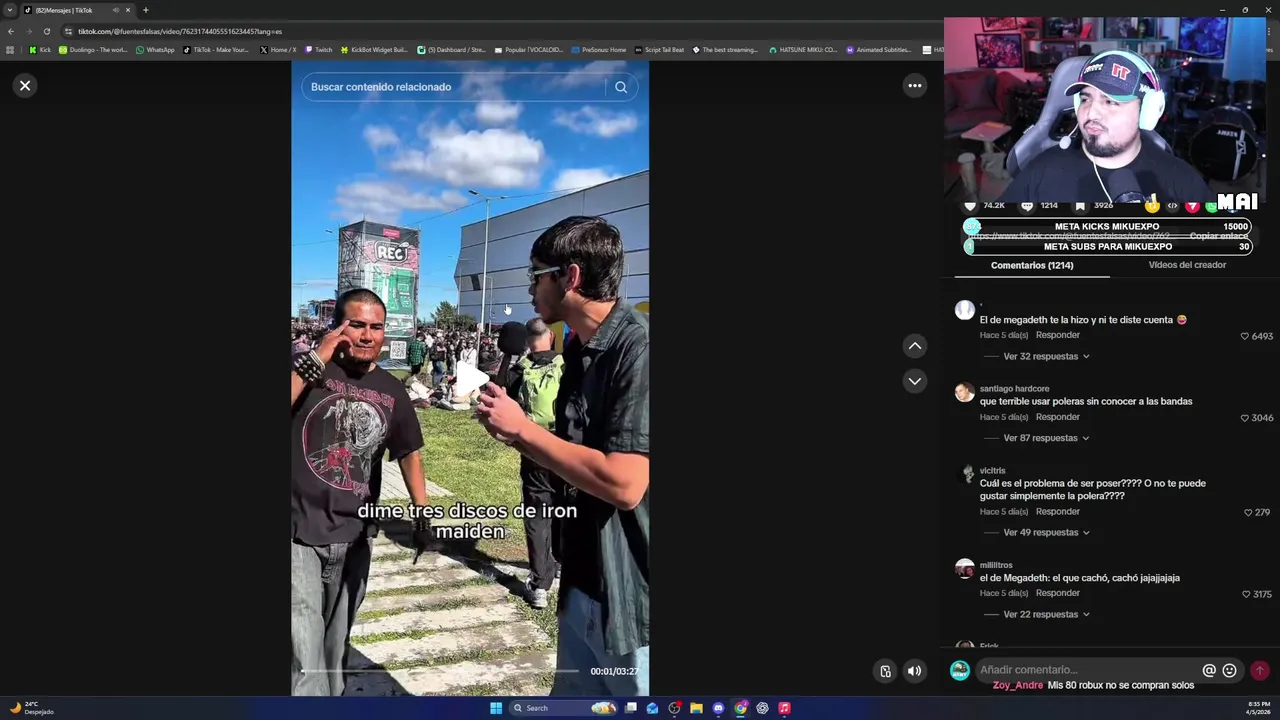Switch to the Comentarios (1214) tab
Viewport: 1280px width, 720px height.
1031,265
